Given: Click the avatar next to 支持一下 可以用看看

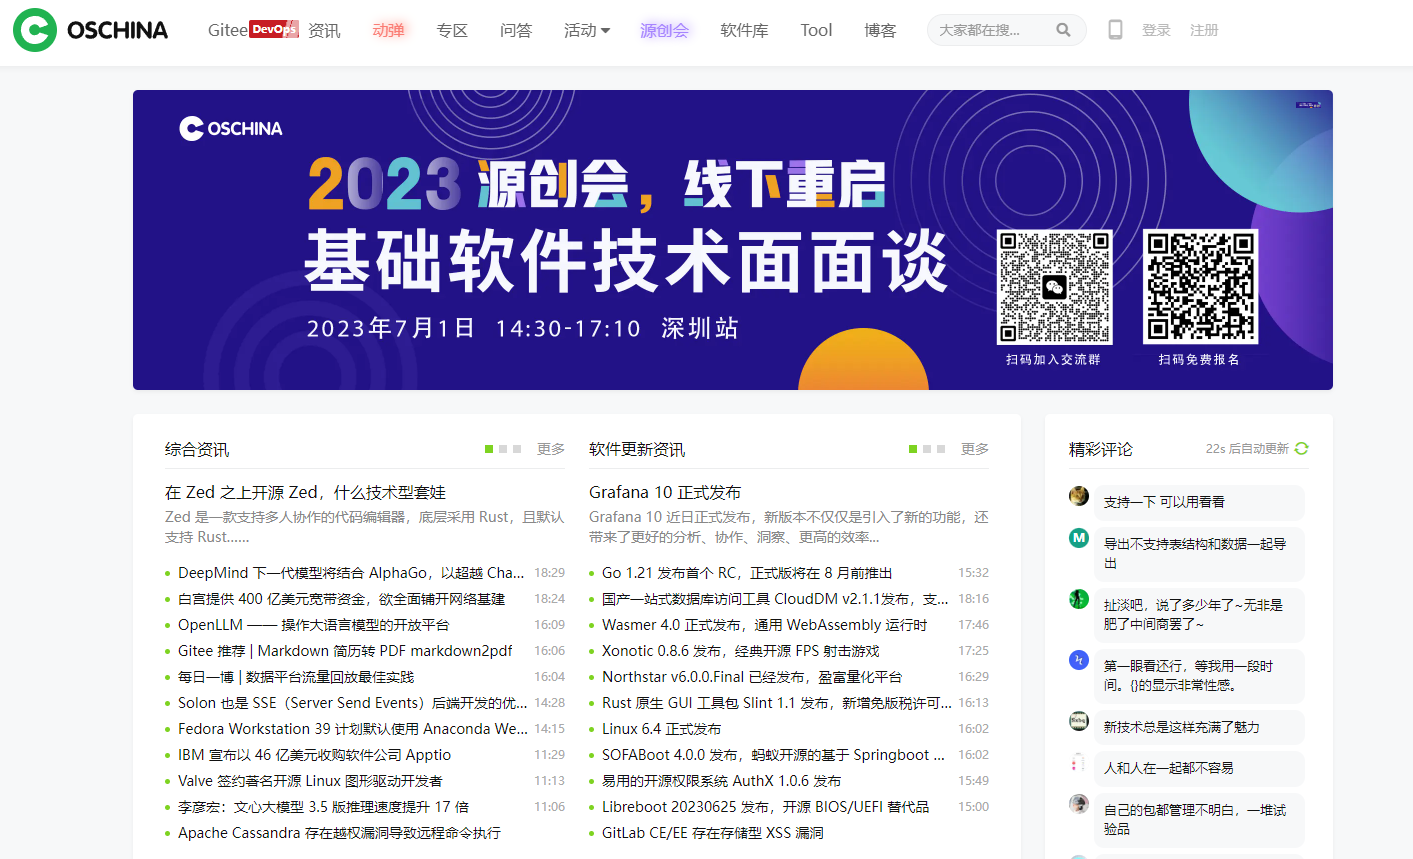Looking at the screenshot, I should (x=1079, y=496).
